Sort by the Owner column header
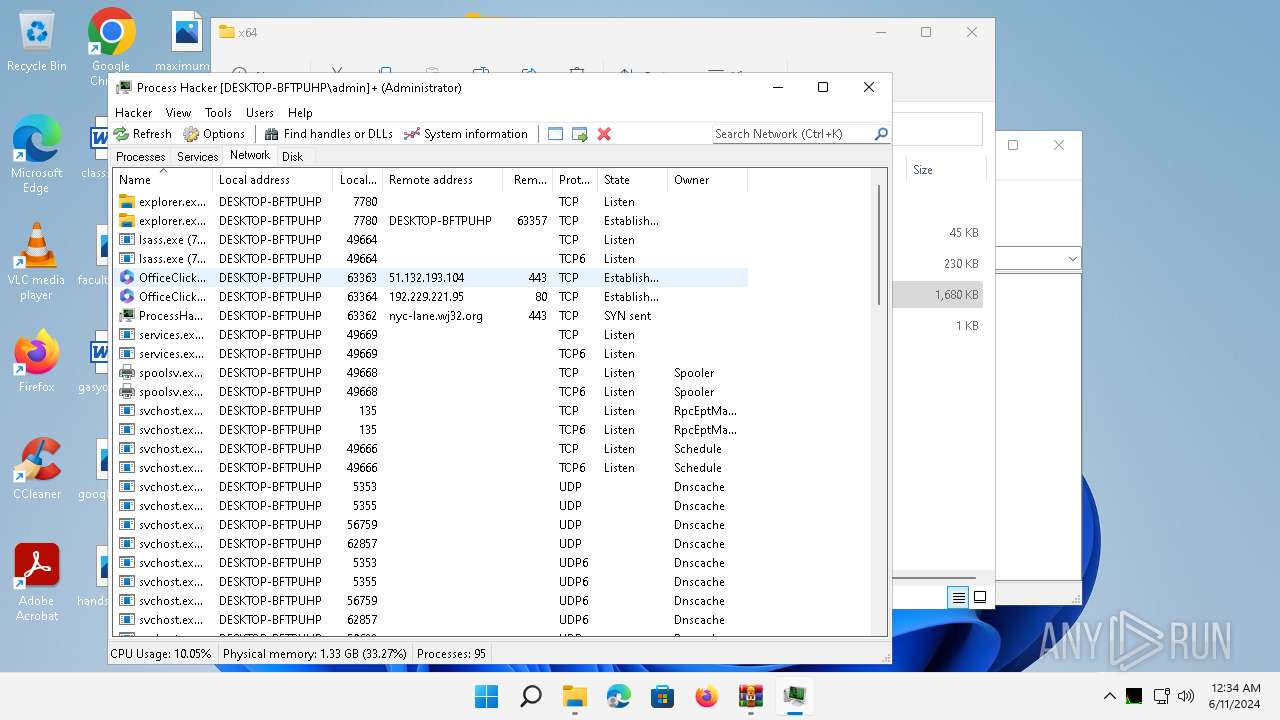The width and height of the screenshot is (1280, 720). click(708, 180)
